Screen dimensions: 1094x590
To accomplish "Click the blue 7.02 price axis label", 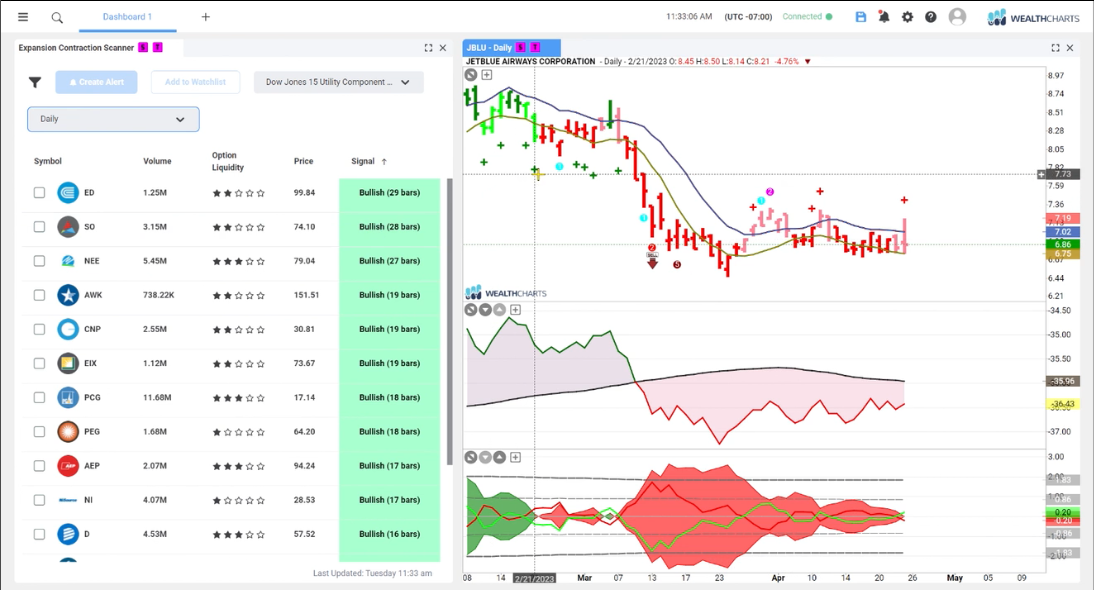I will pyautogui.click(x=1063, y=232).
